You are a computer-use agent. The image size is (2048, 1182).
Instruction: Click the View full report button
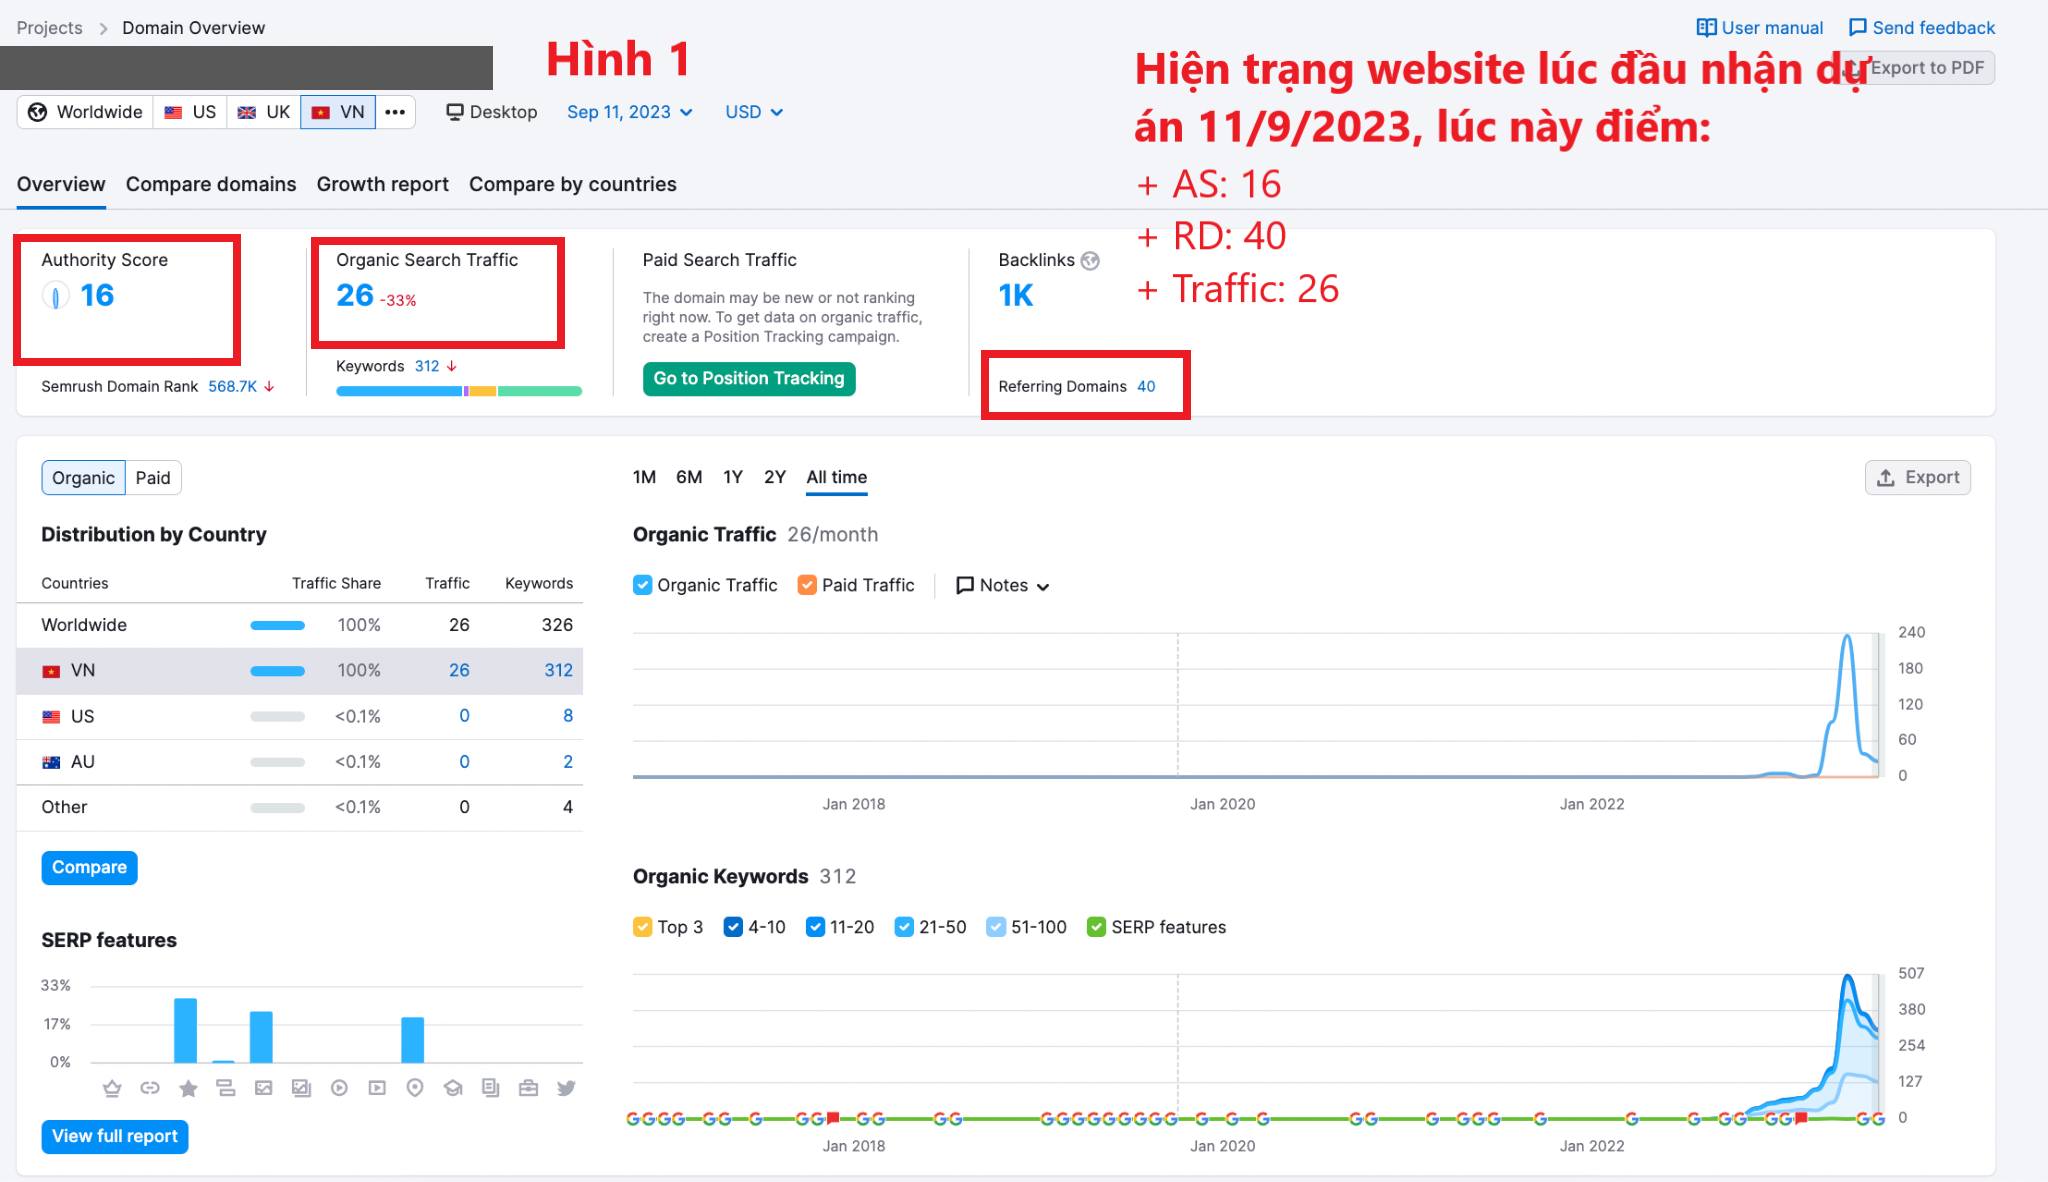click(115, 1136)
